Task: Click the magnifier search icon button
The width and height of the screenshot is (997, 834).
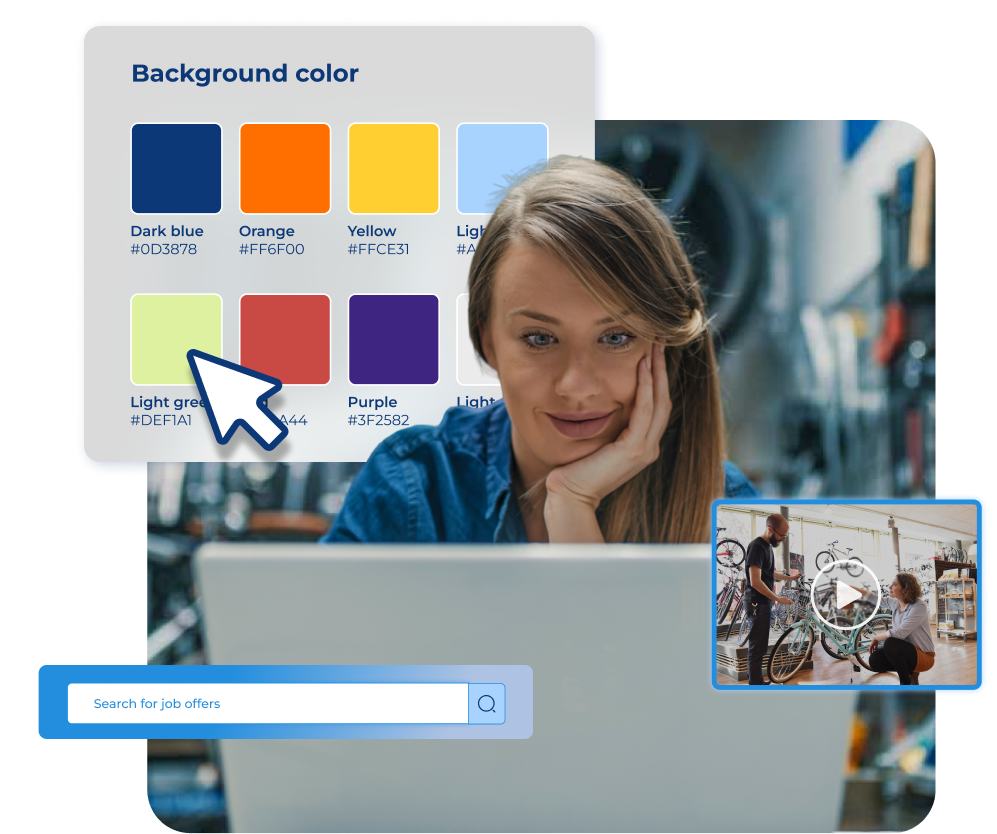Action: (487, 704)
